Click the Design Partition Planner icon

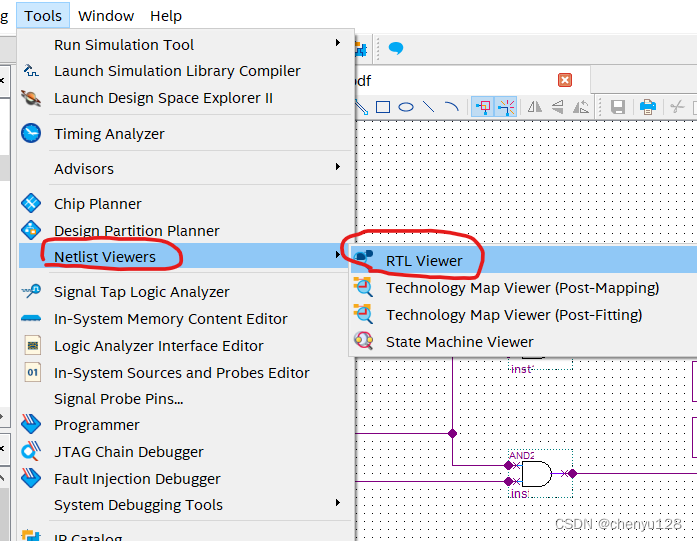point(31,230)
